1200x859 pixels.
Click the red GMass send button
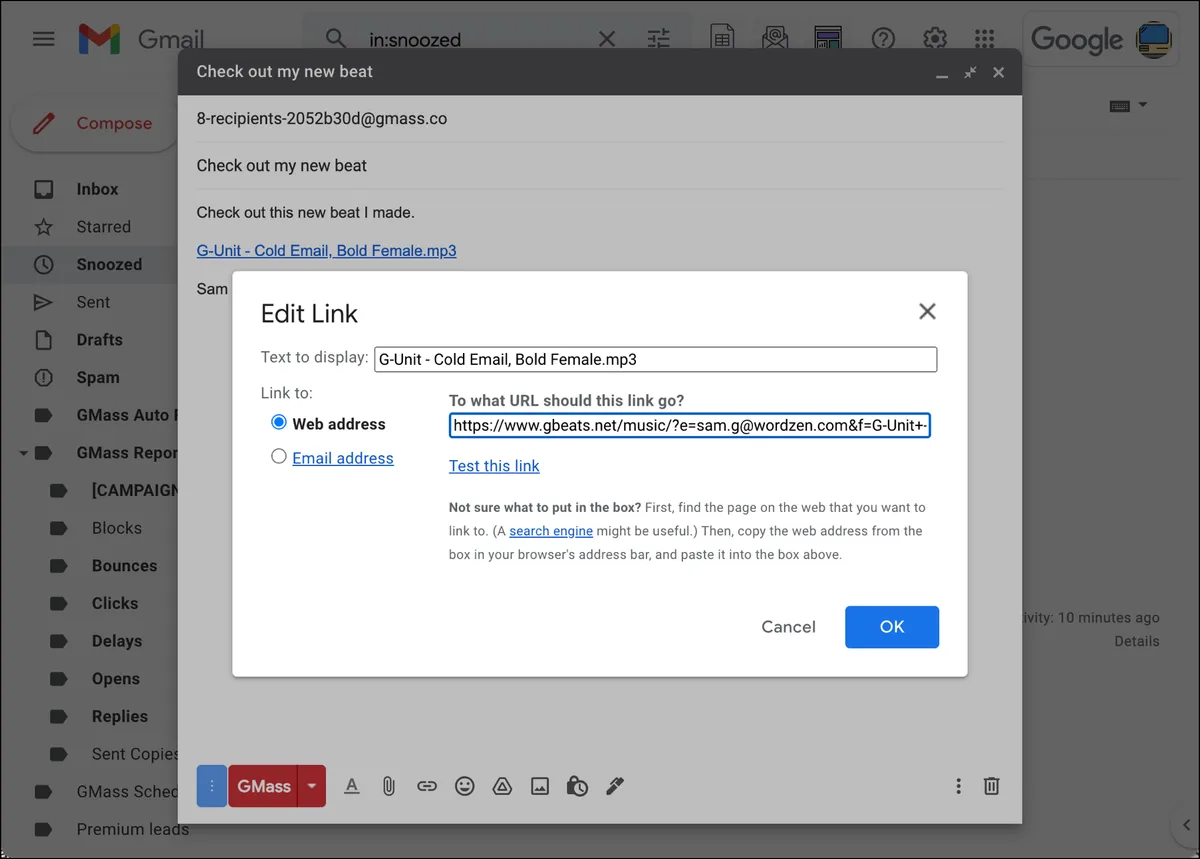(x=264, y=786)
